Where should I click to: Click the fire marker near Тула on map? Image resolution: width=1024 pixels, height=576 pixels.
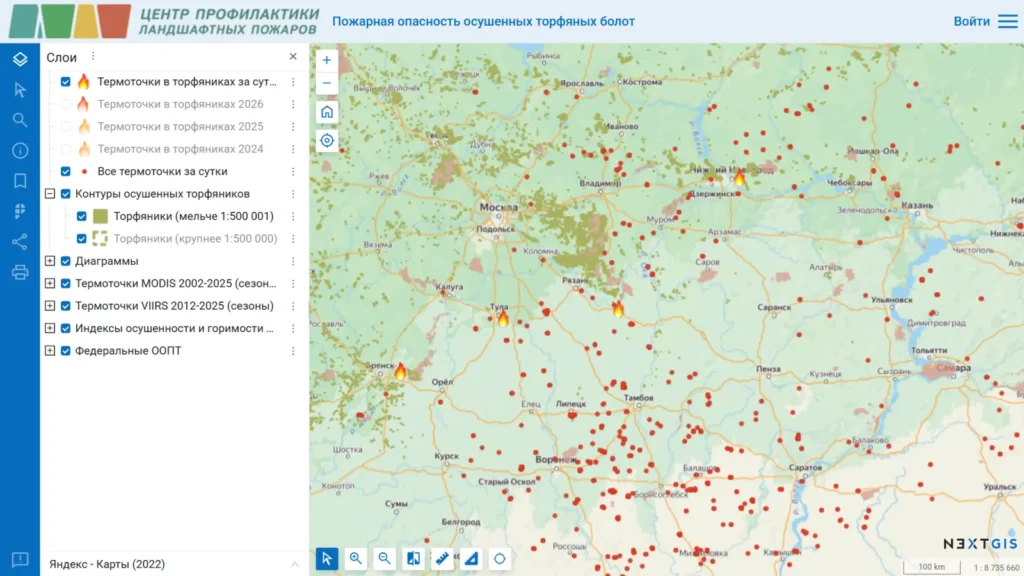[502, 318]
